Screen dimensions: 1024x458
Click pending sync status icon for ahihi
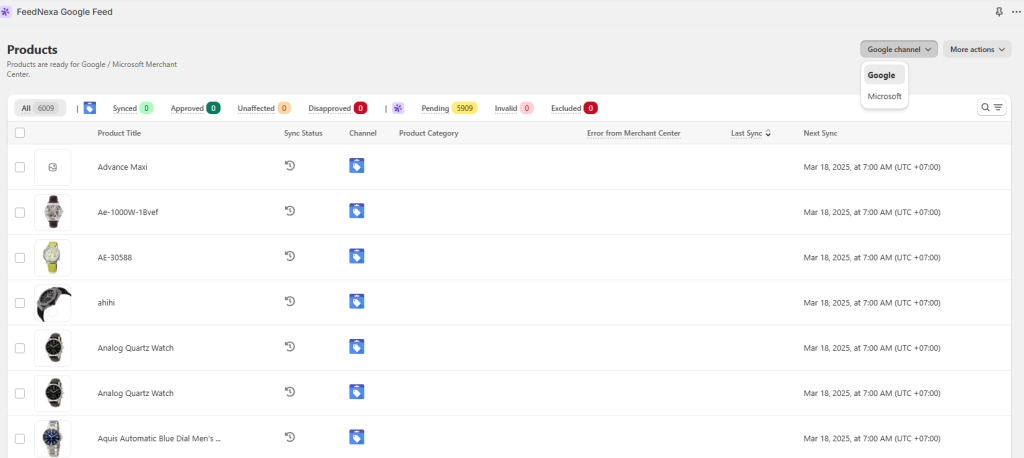(290, 301)
